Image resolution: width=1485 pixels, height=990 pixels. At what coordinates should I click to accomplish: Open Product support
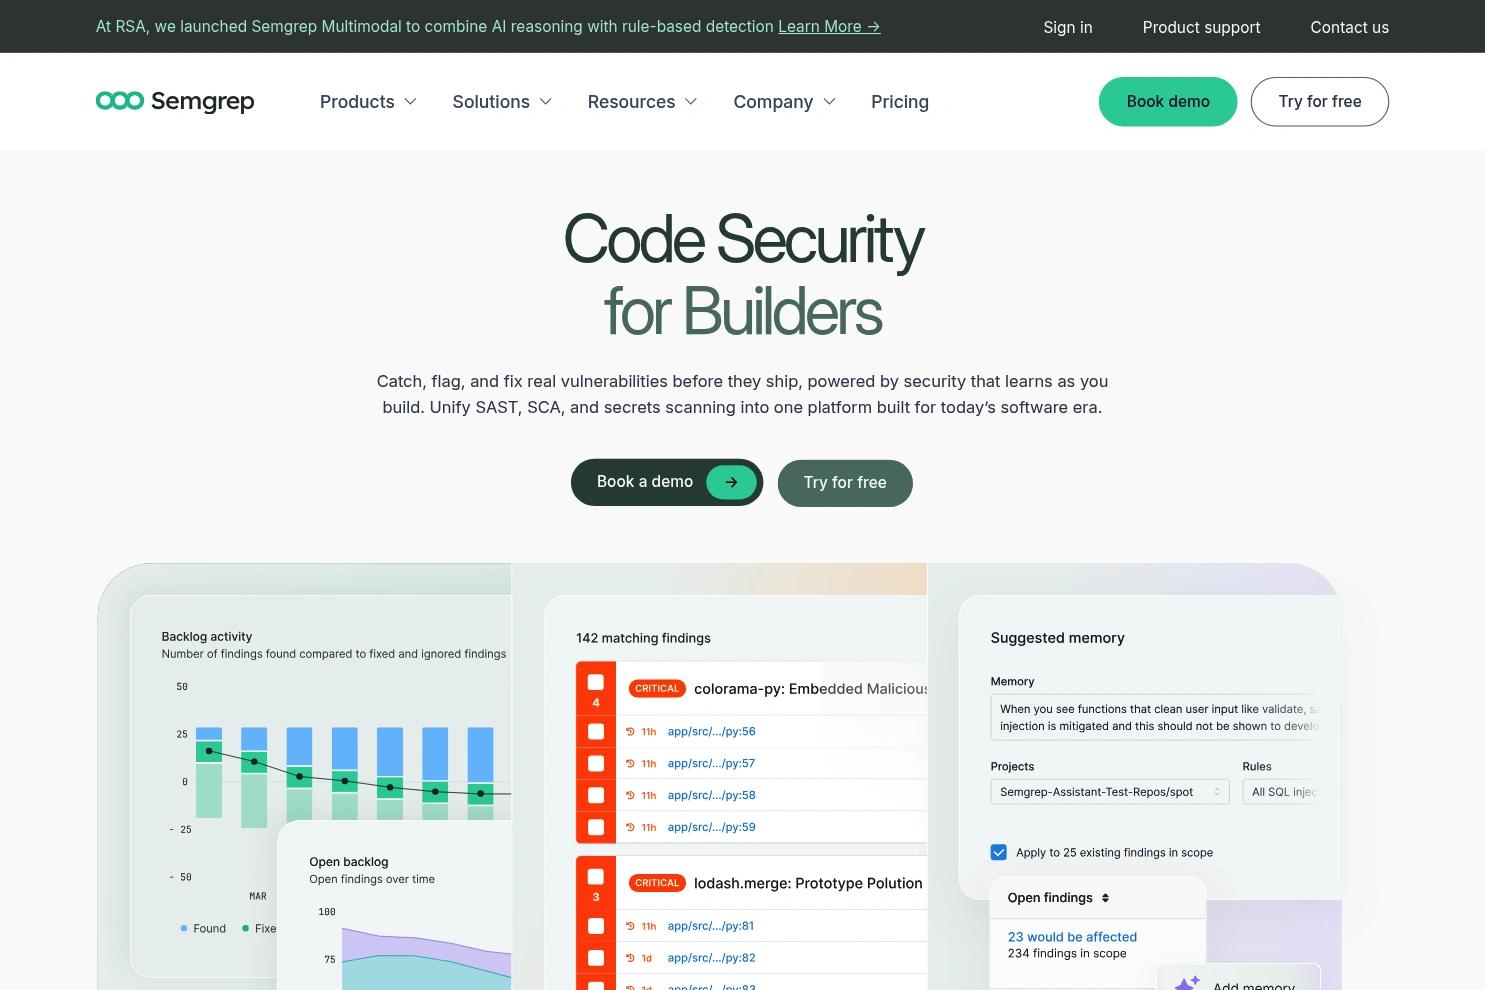point(1201,27)
